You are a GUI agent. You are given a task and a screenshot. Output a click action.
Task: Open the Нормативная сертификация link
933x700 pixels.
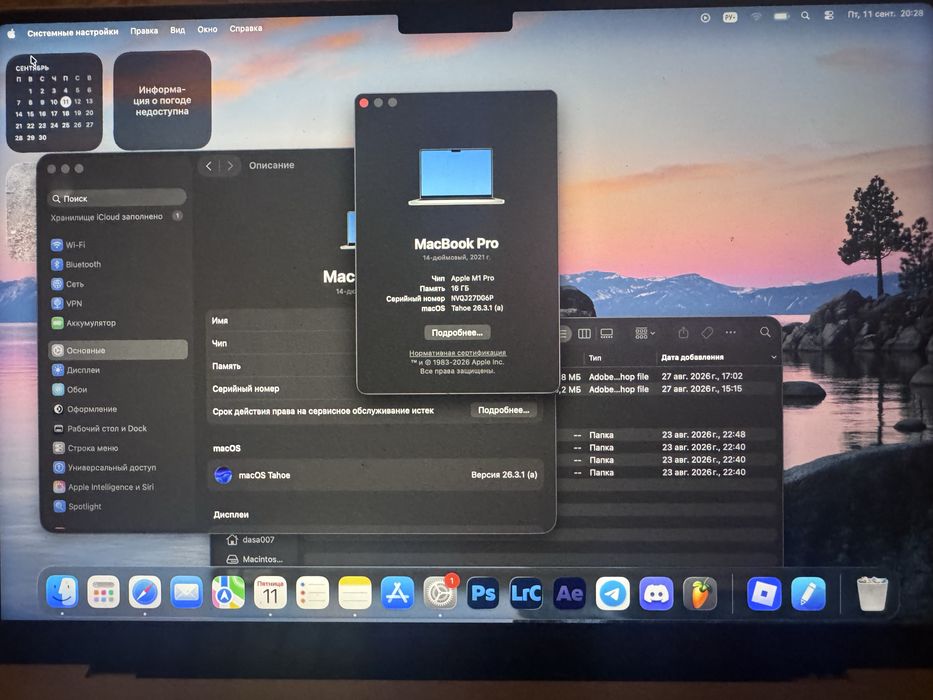click(458, 353)
